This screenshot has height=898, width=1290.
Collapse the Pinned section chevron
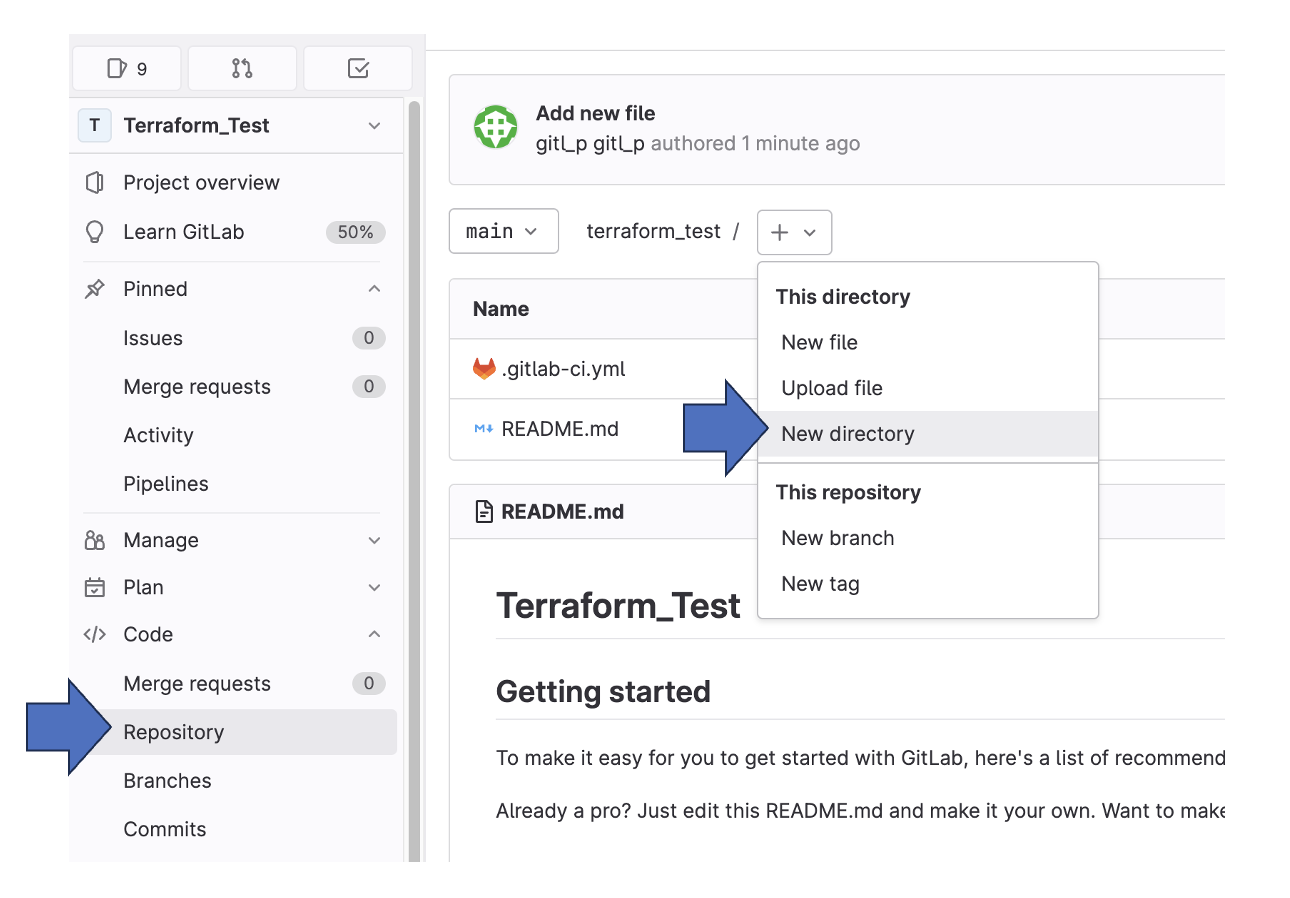374,288
